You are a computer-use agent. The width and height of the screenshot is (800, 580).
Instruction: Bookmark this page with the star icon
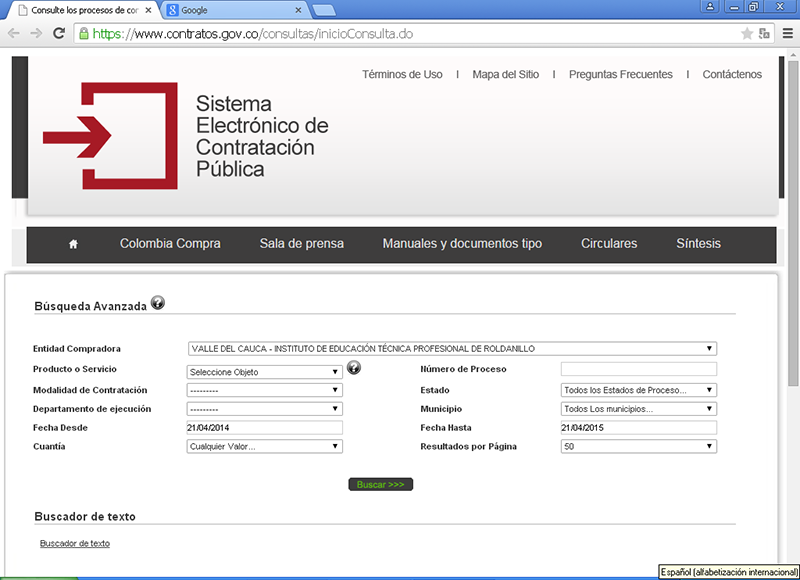[746, 33]
